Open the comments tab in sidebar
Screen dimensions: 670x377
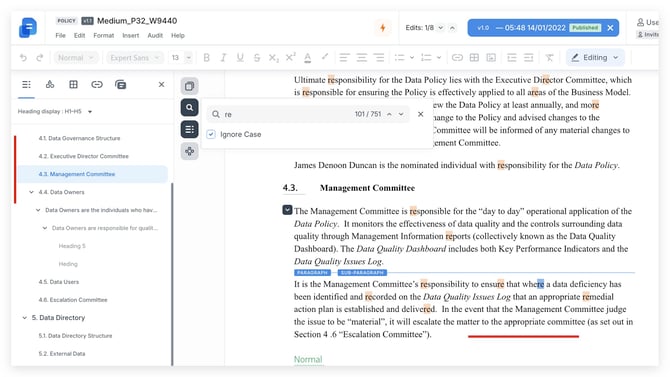tap(120, 85)
